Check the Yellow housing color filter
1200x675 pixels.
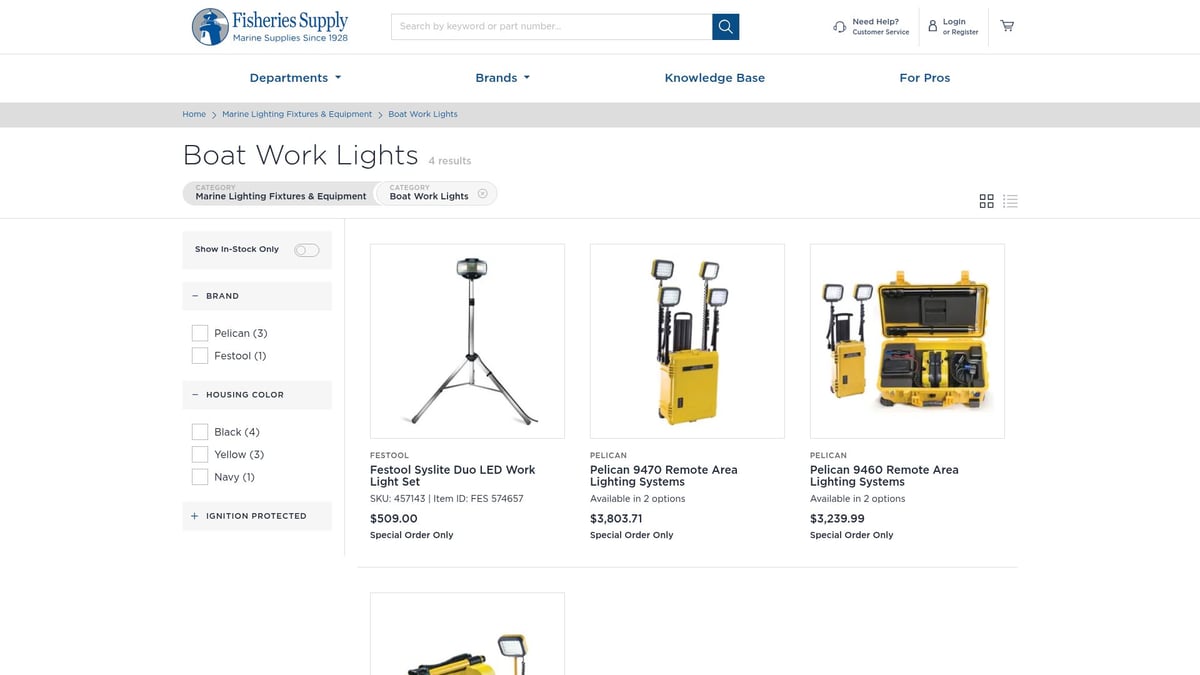[199, 454]
